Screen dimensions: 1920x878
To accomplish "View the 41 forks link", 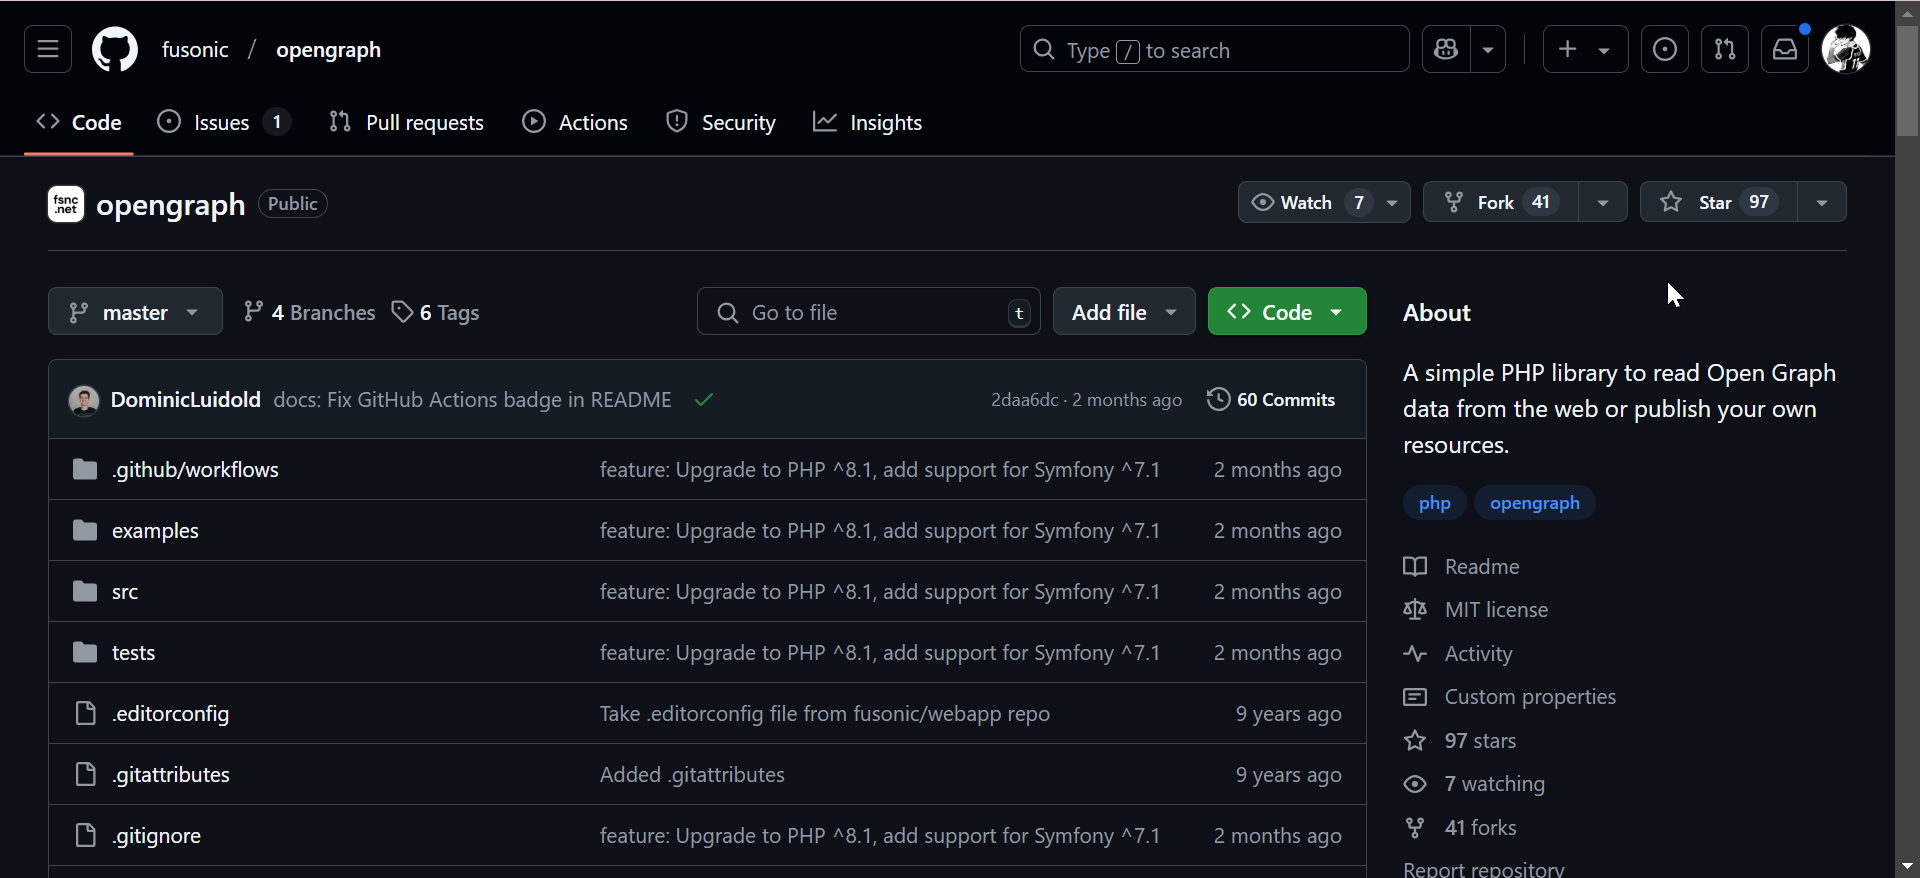I will point(1459,827).
